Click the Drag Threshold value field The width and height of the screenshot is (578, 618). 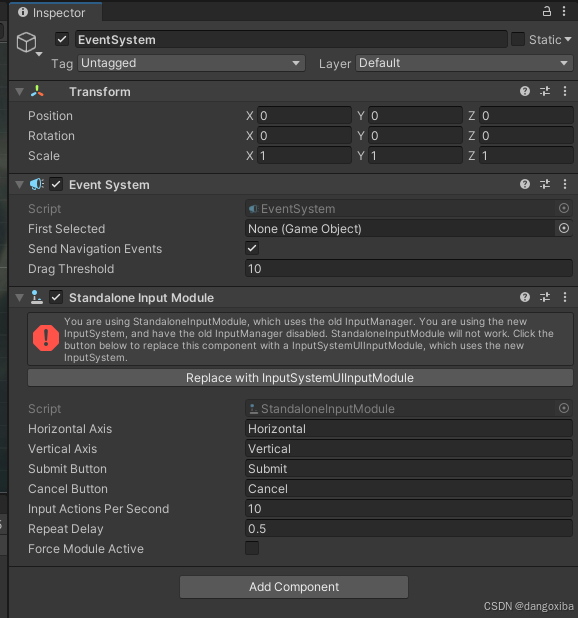tap(409, 268)
